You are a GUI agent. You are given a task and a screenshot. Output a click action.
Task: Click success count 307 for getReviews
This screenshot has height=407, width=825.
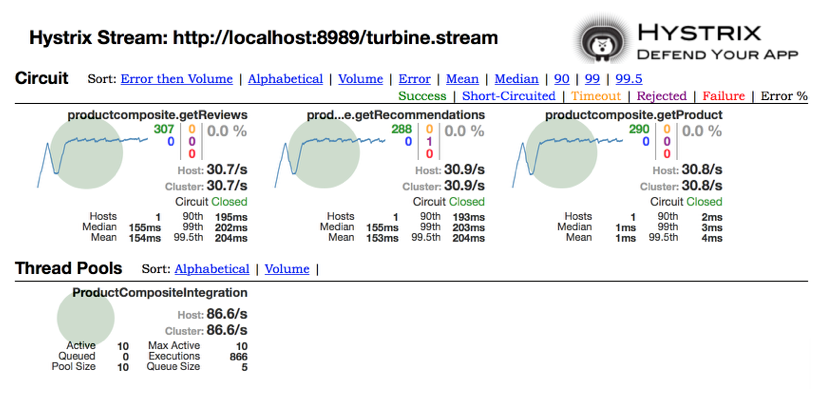tap(164, 130)
